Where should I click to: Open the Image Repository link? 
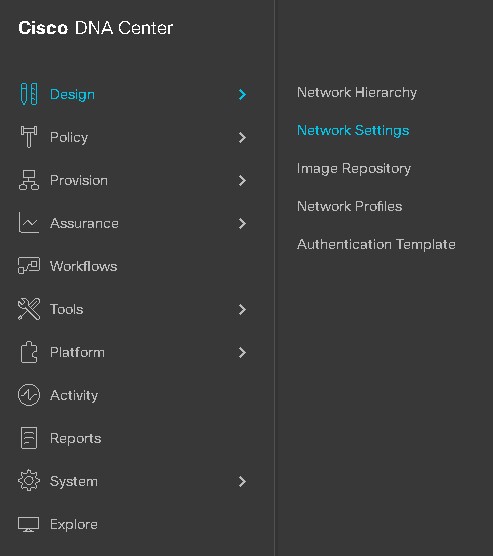(354, 168)
